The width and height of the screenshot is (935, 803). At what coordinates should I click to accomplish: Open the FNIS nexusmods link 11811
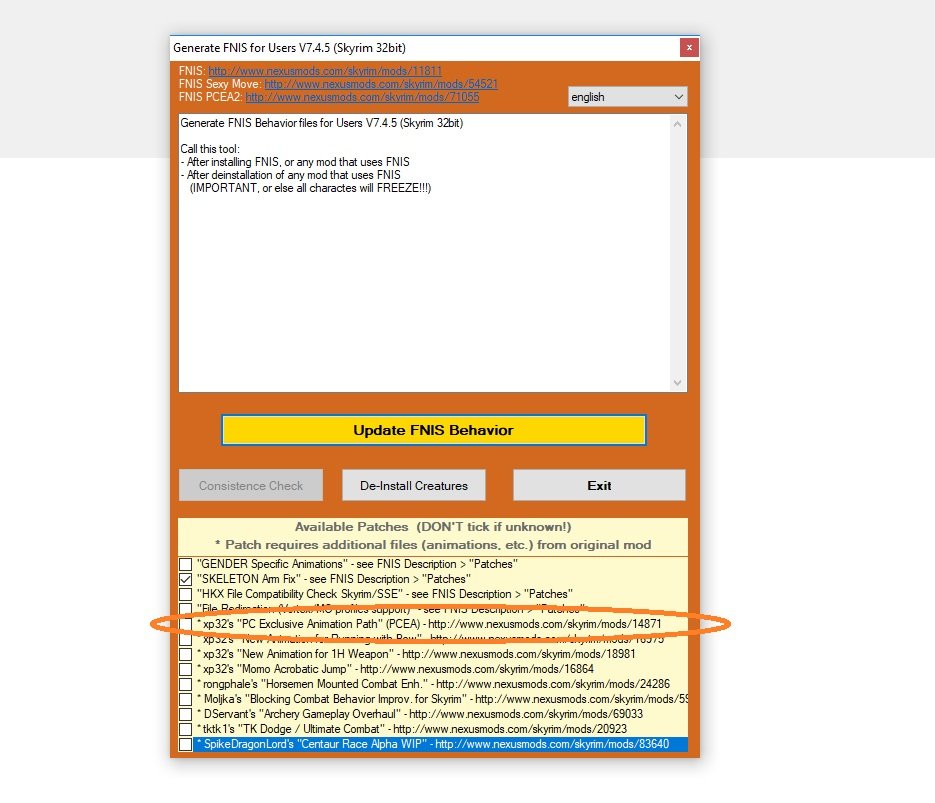[x=324, y=71]
